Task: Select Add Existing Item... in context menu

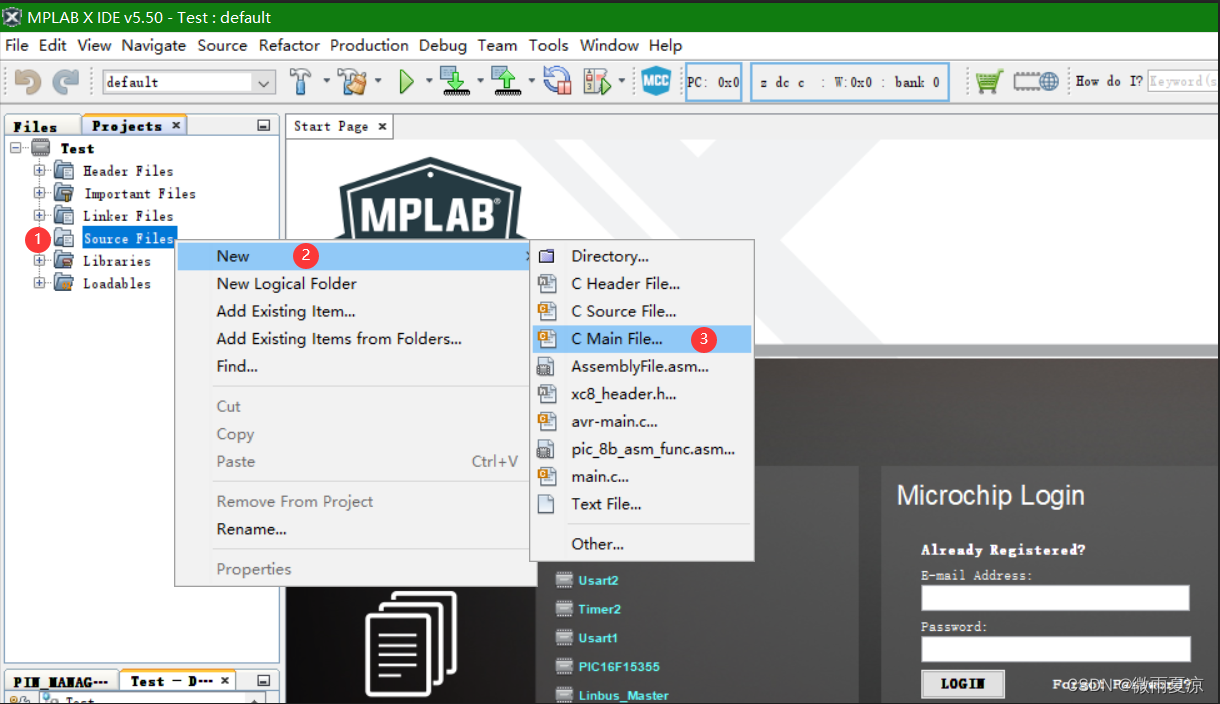Action: point(356,311)
